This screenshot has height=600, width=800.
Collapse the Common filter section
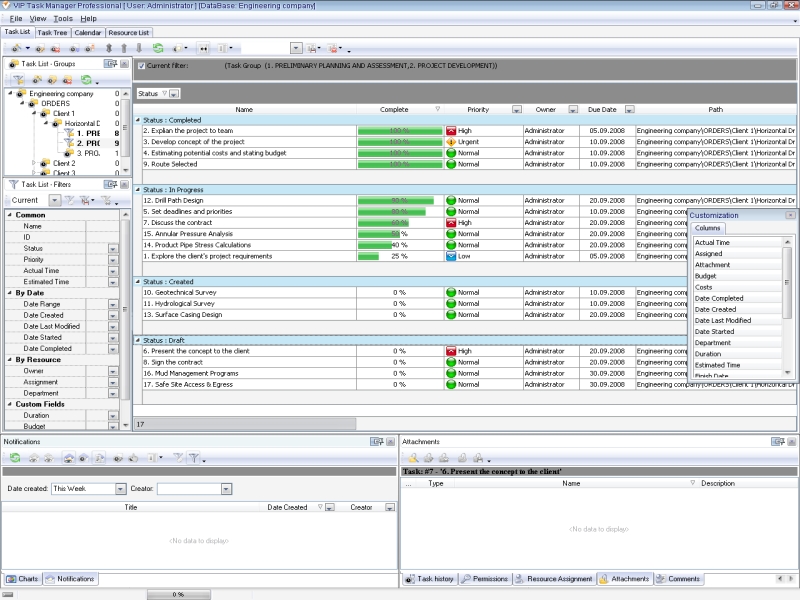click(10, 215)
